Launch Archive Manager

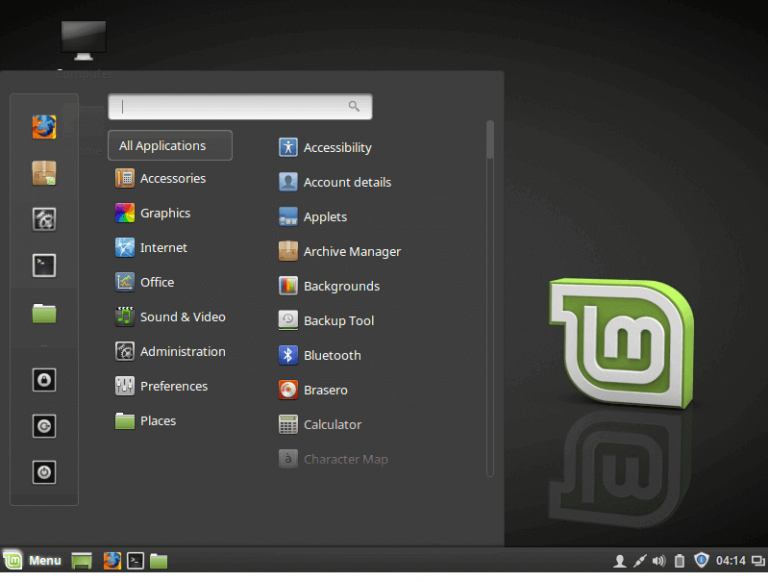(340, 251)
